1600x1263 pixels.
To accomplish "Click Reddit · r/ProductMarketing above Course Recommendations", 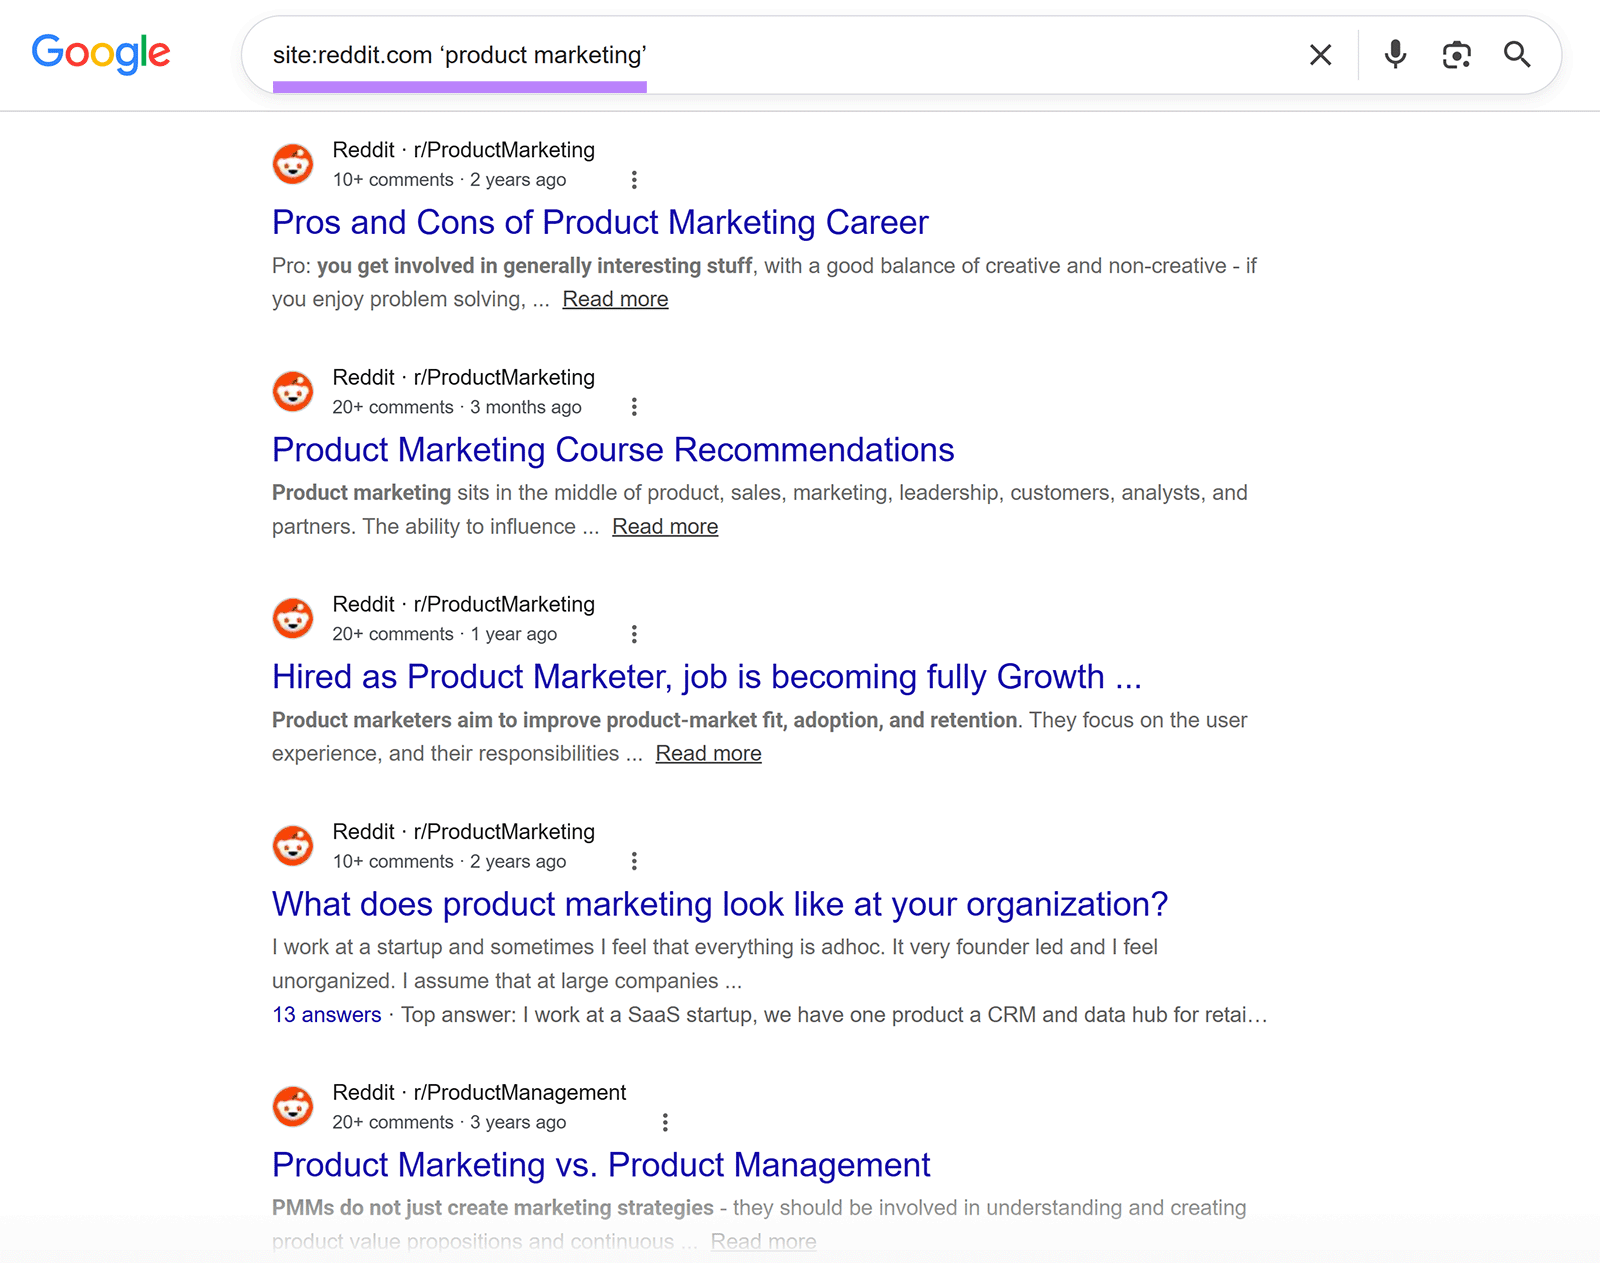I will coord(463,377).
